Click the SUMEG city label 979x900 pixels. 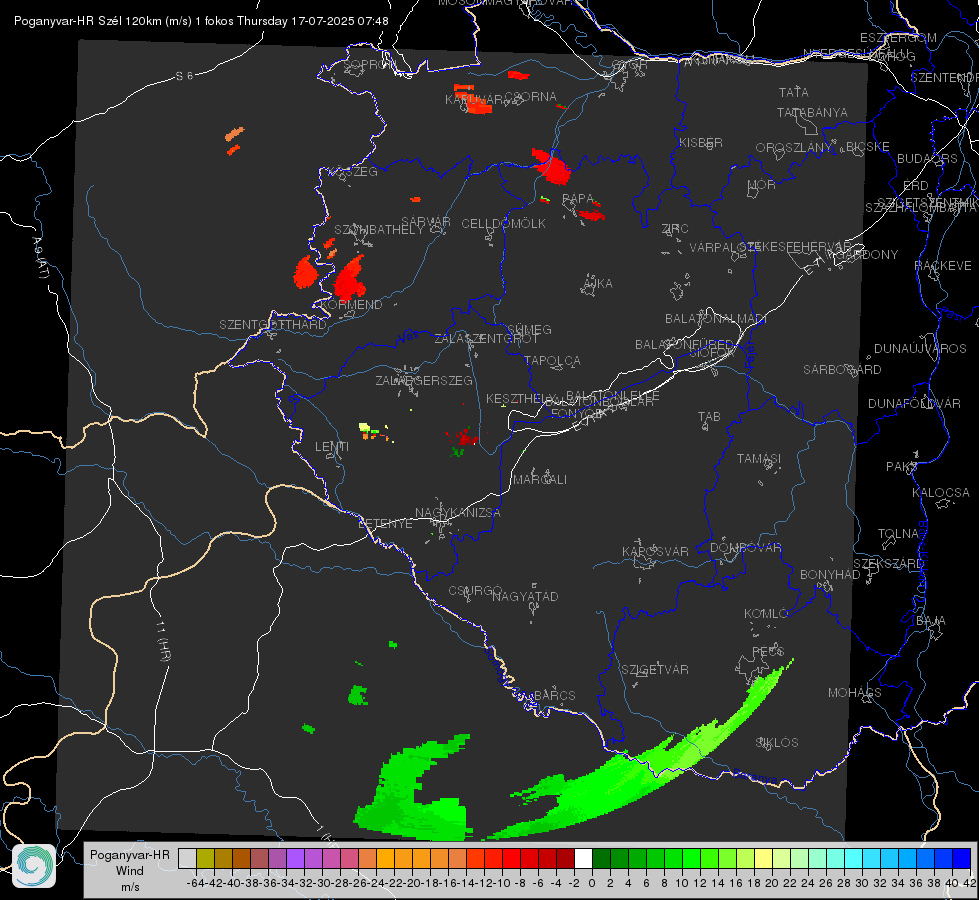529,329
